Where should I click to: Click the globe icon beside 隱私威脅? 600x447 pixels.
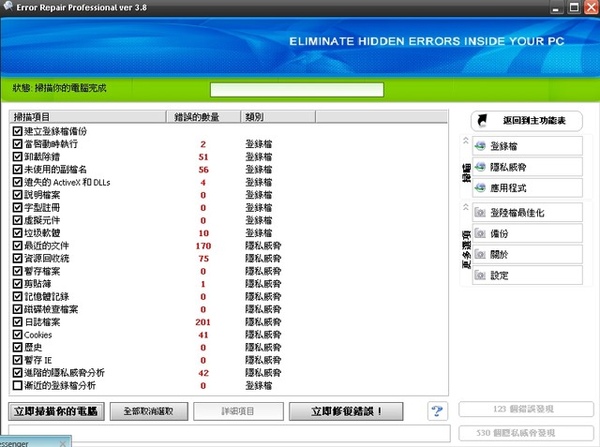click(480, 167)
